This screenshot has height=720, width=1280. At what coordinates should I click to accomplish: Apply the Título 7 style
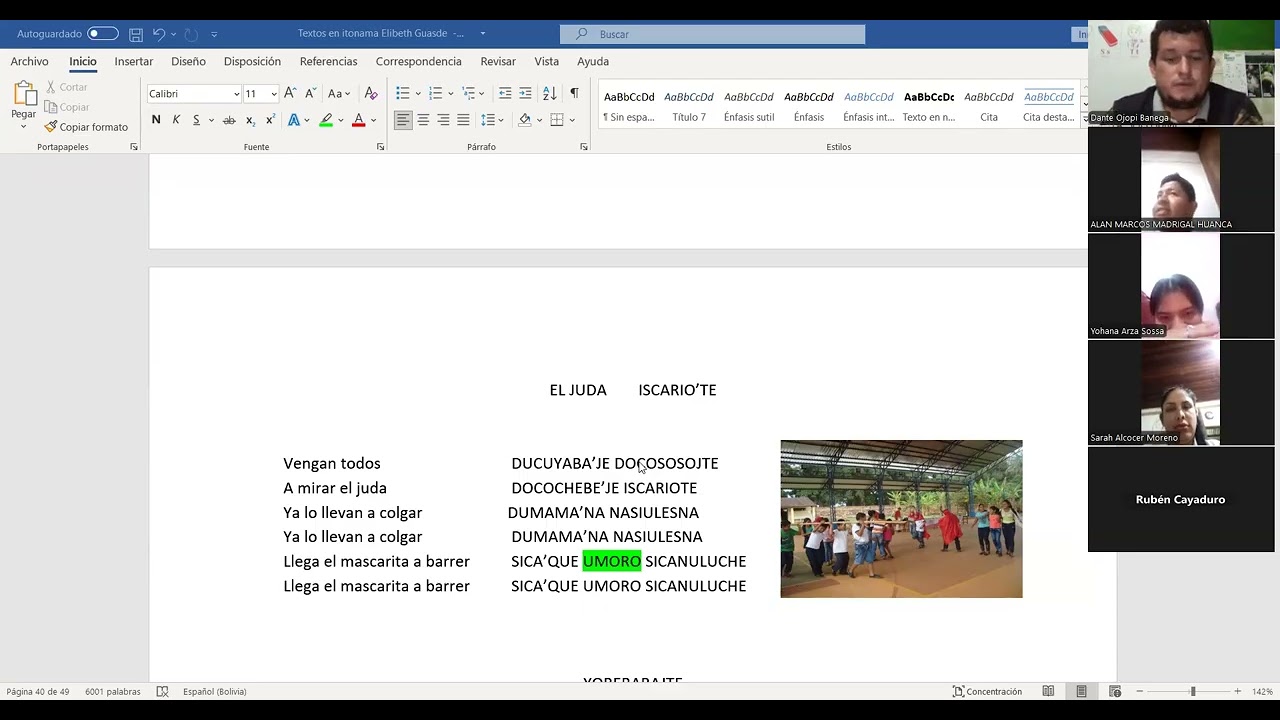[689, 106]
